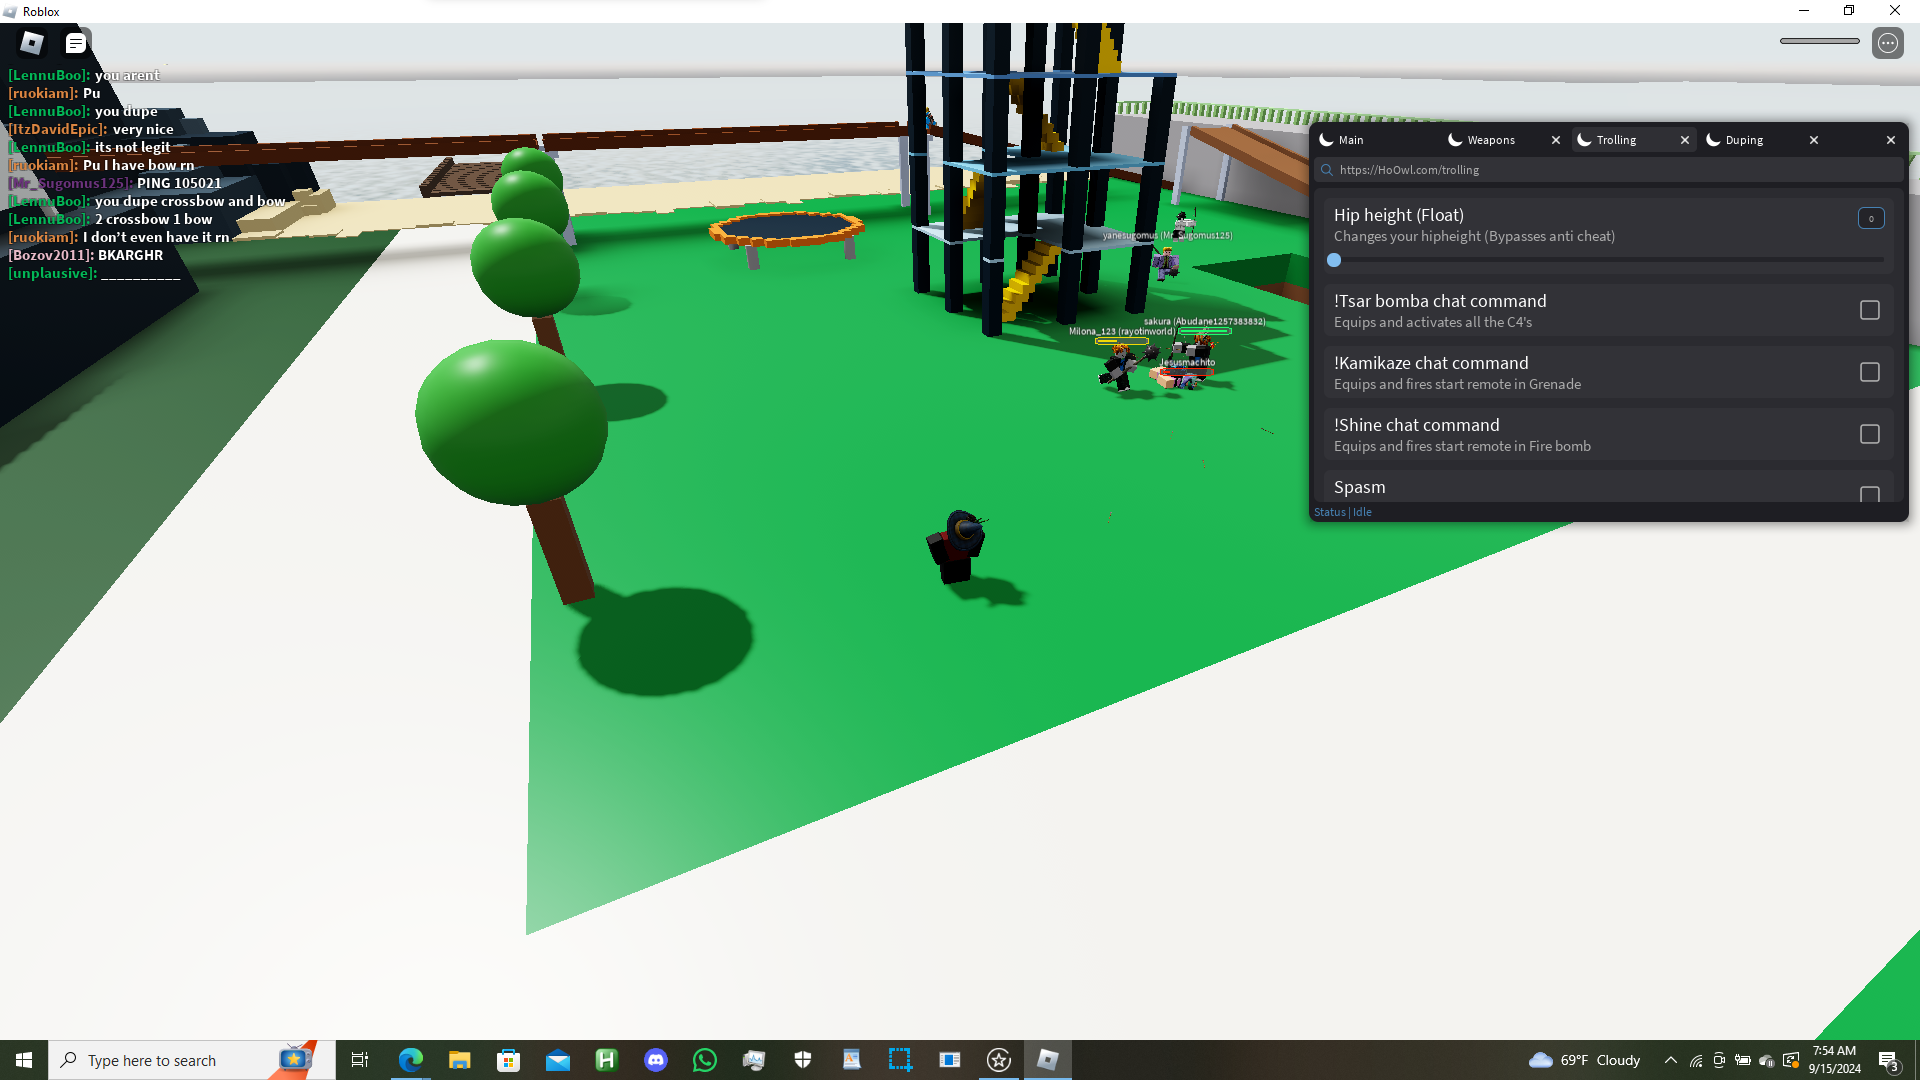Open the weather widget showing 69°F Cloudy
The width and height of the screenshot is (1920, 1080).
[1585, 1060]
